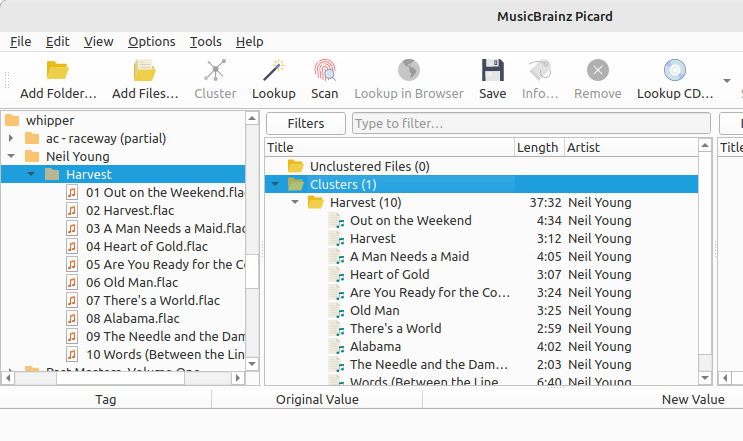Run Lookup with the wand icon
743x441 pixels.
(x=273, y=70)
